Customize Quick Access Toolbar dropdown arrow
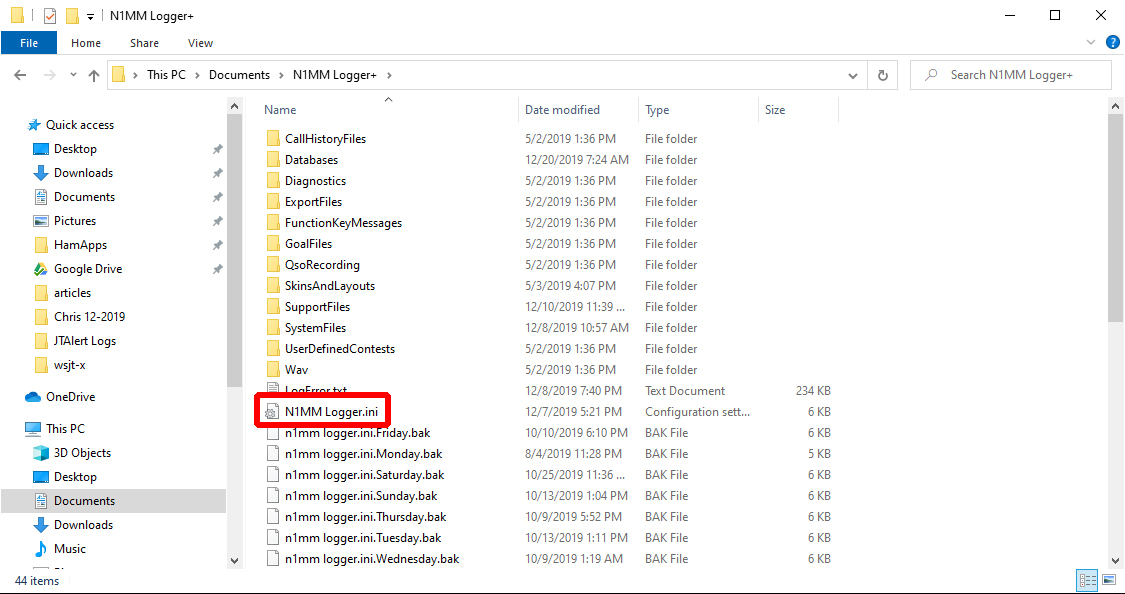 (x=90, y=16)
